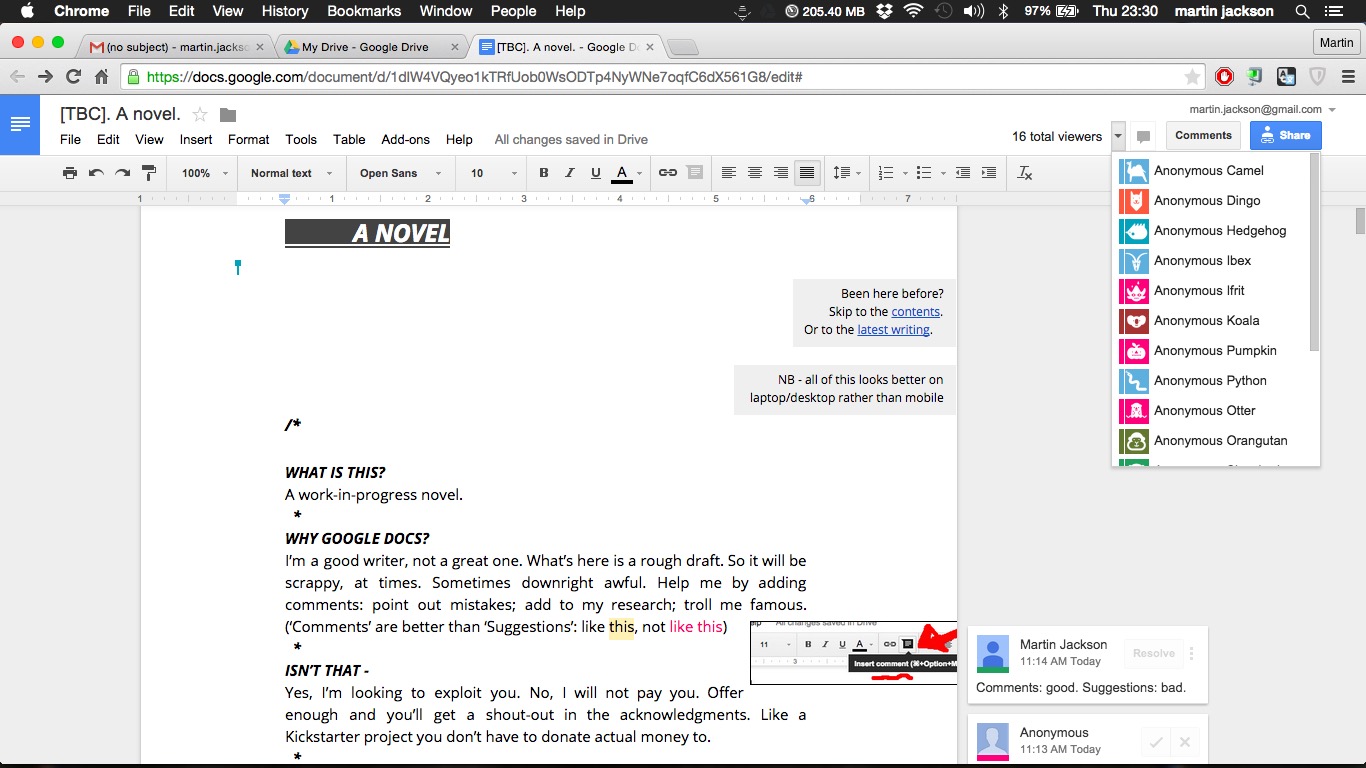Open the Format menu
1366x768 pixels.
pos(248,140)
